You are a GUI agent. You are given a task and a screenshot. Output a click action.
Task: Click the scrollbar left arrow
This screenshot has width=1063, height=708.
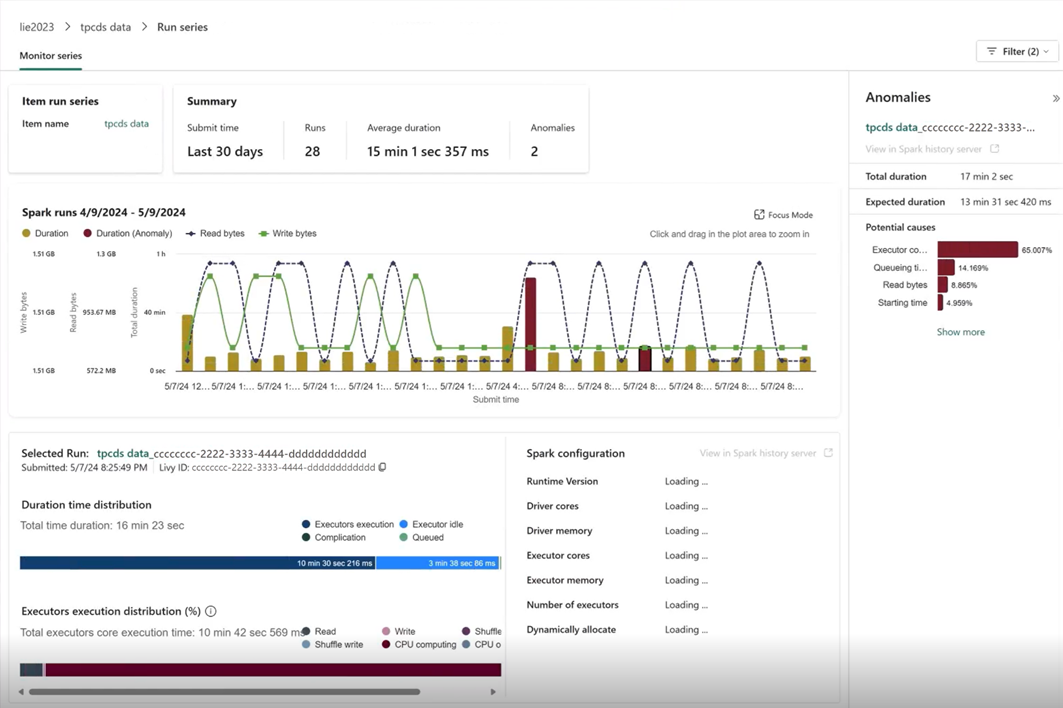click(x=21, y=692)
